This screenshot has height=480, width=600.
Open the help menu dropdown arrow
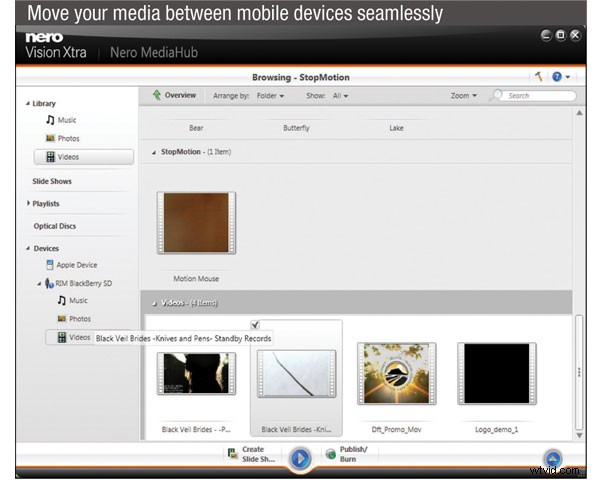[x=568, y=77]
